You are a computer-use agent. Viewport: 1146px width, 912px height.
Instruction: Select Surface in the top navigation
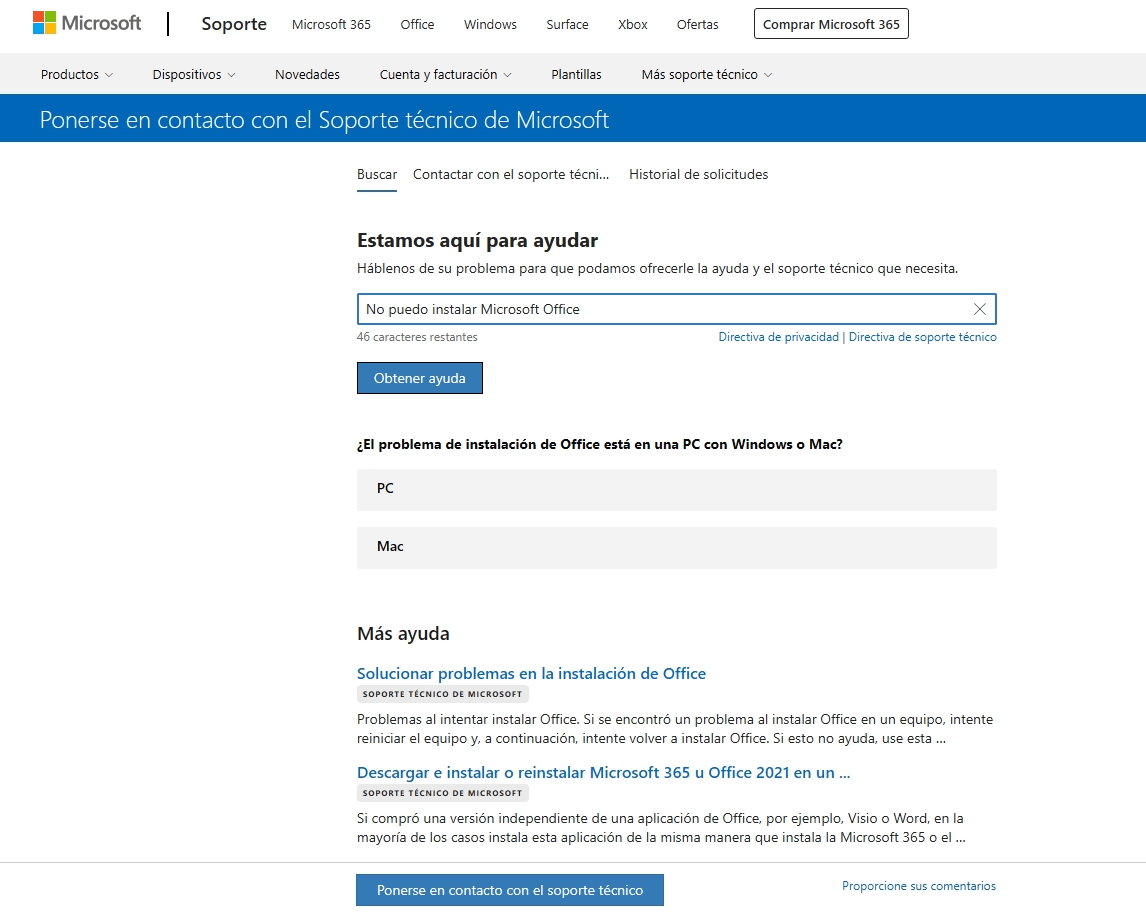(567, 24)
